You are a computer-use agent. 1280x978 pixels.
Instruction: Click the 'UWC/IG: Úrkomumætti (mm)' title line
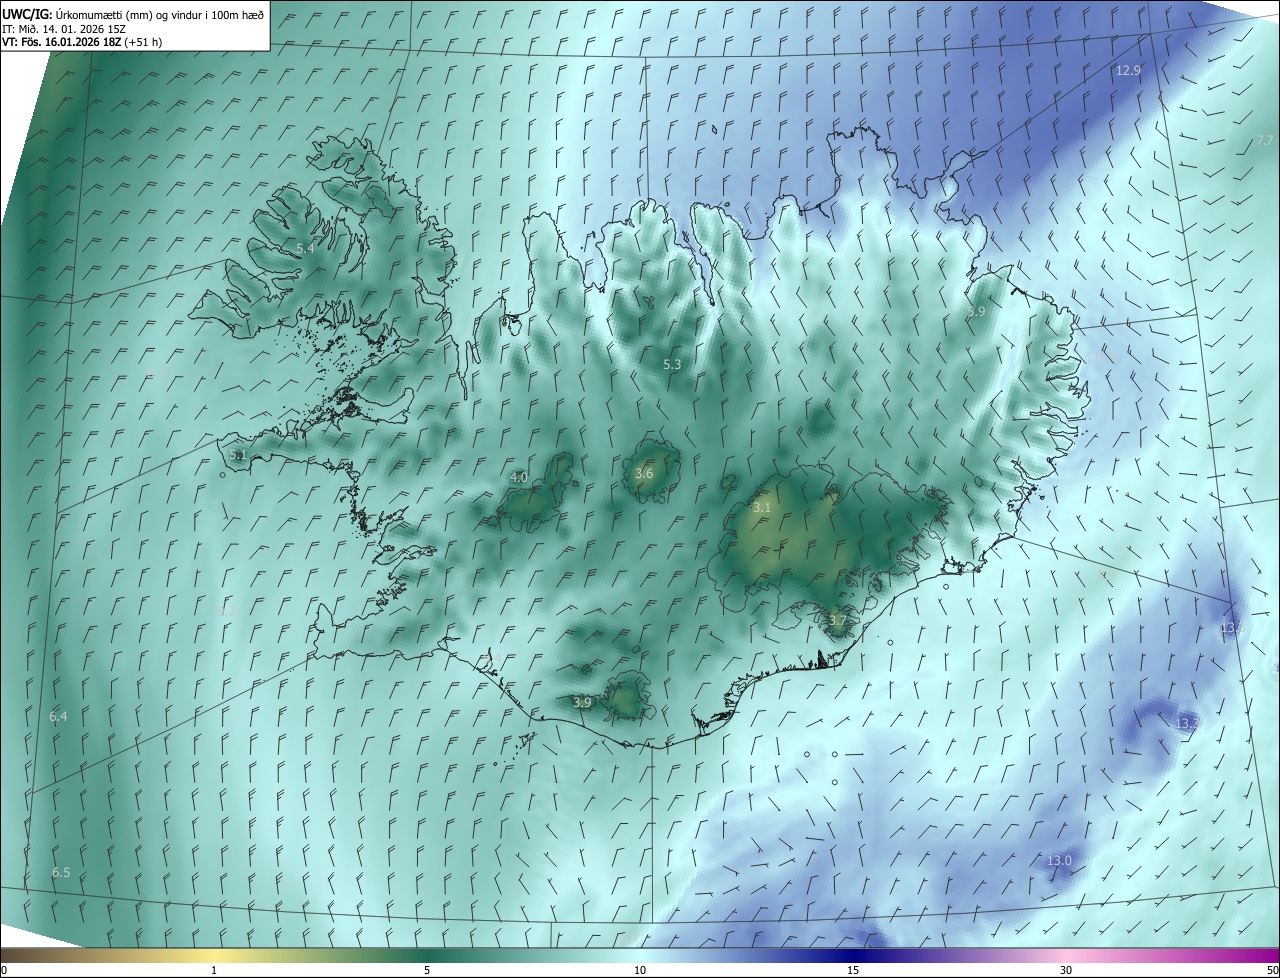(x=133, y=14)
